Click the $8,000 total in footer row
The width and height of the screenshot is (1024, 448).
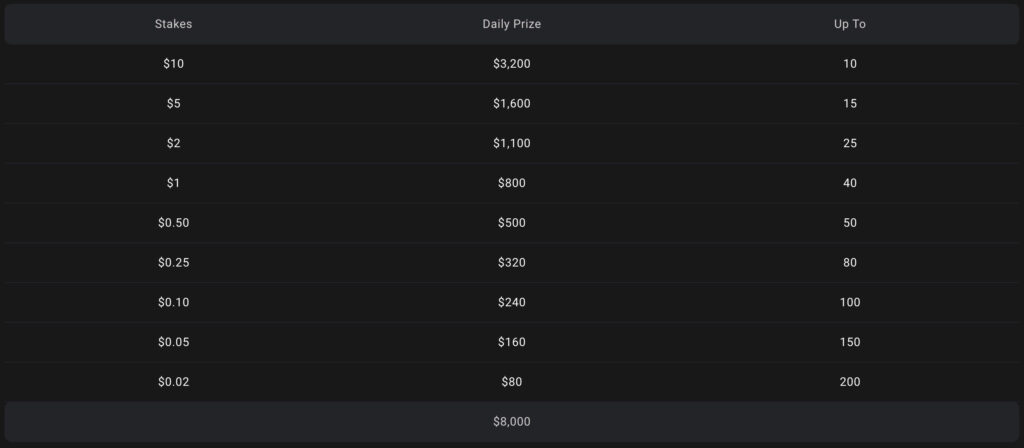[x=511, y=422]
